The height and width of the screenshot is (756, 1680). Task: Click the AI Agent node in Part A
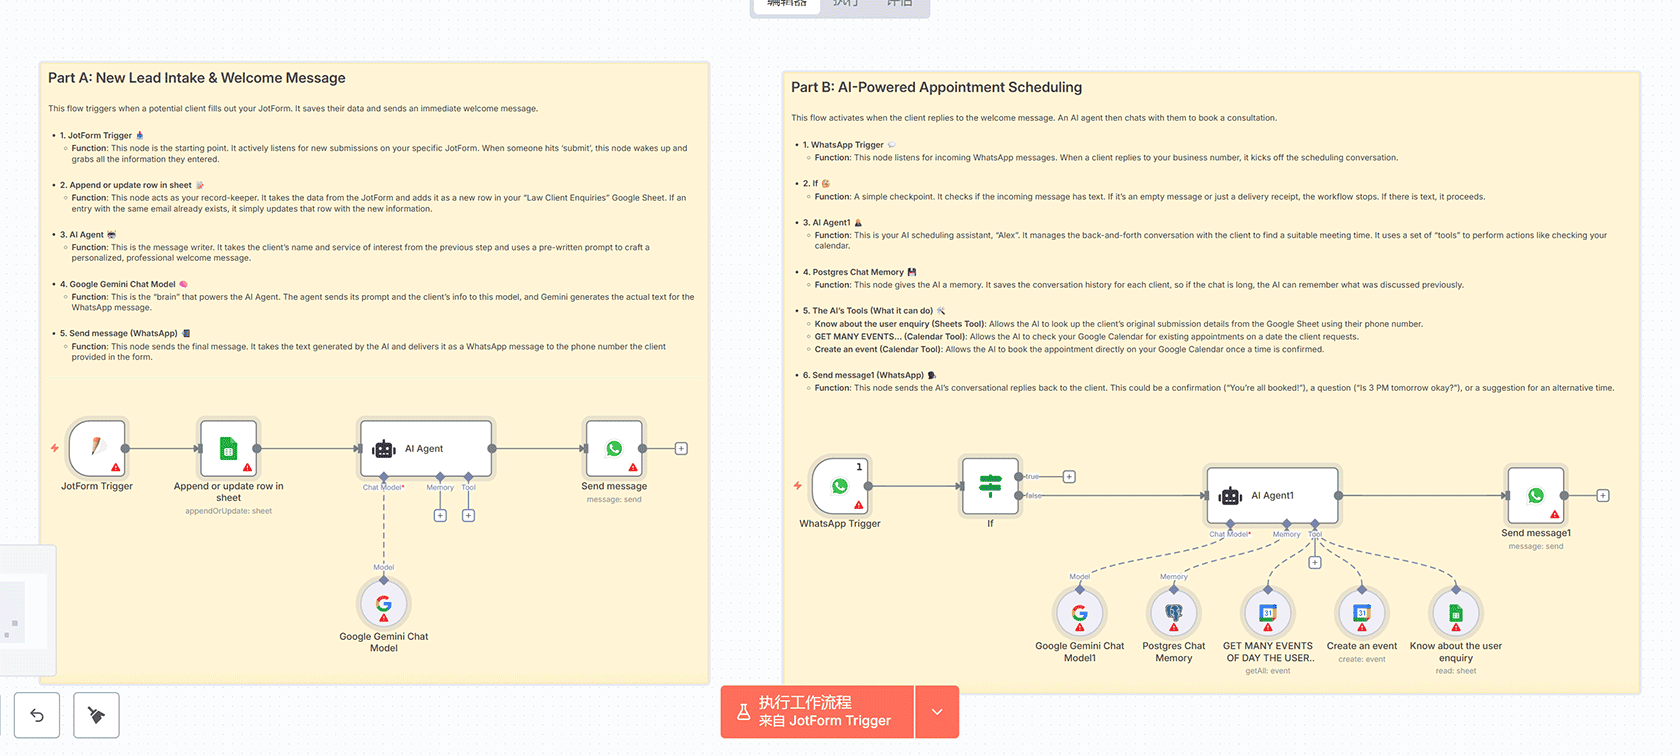tap(426, 449)
